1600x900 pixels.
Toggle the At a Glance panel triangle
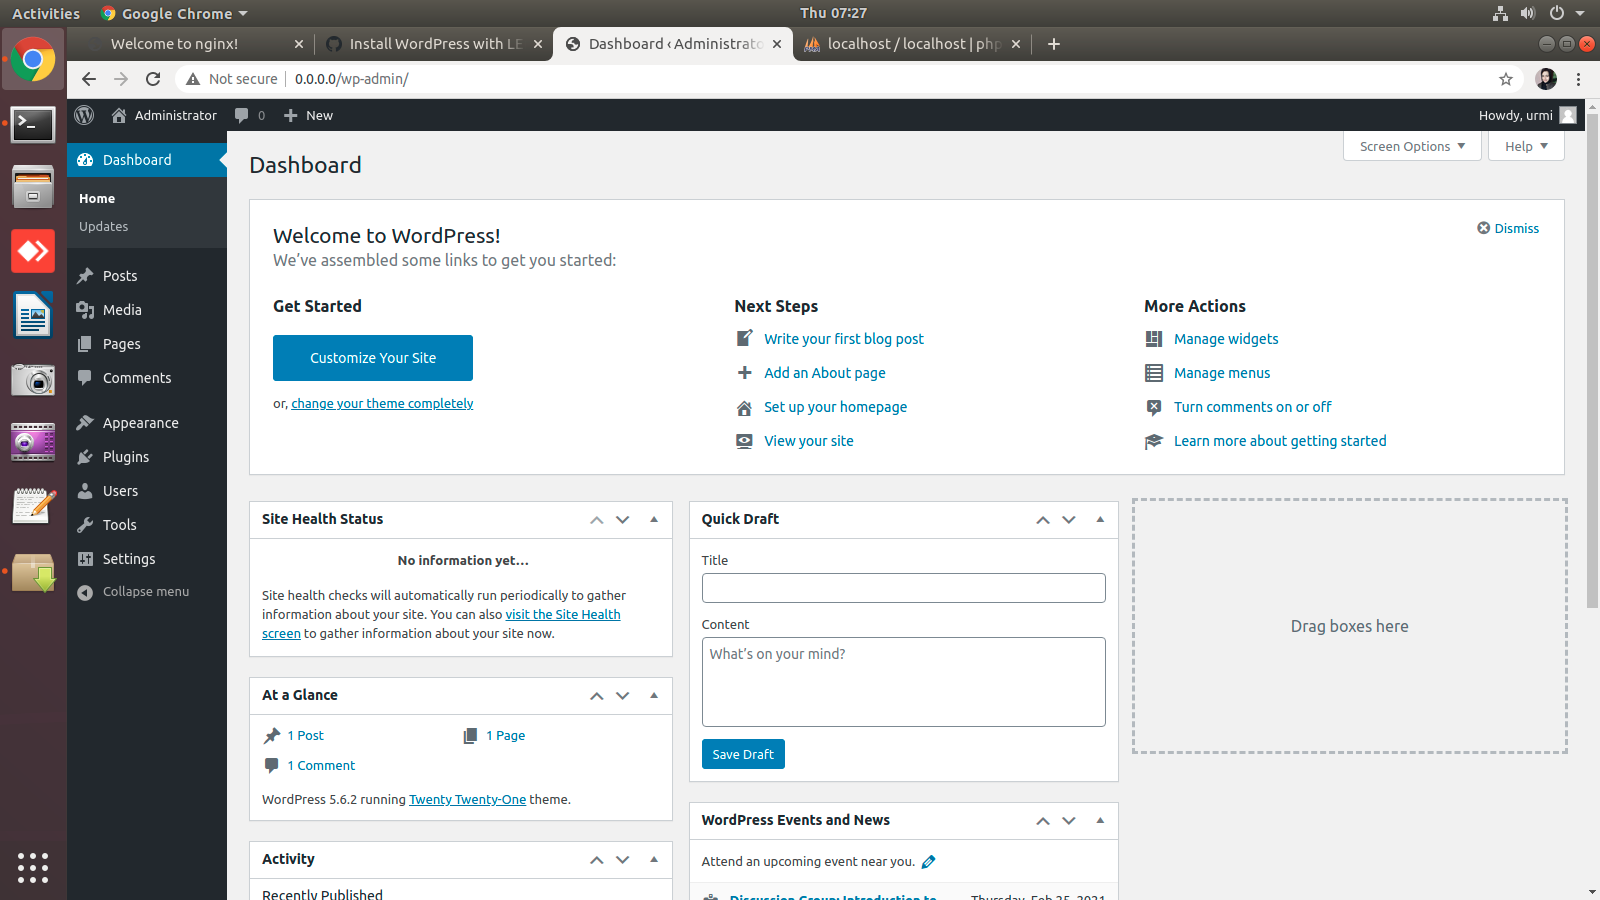(654, 695)
